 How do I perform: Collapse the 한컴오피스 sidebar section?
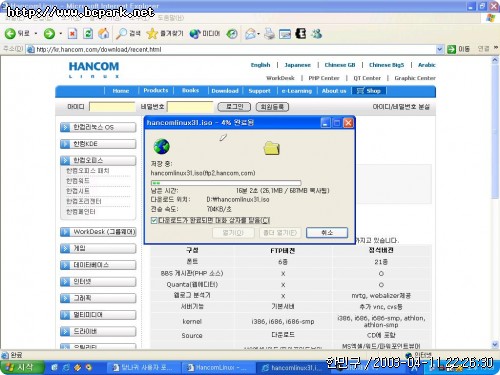98,160
